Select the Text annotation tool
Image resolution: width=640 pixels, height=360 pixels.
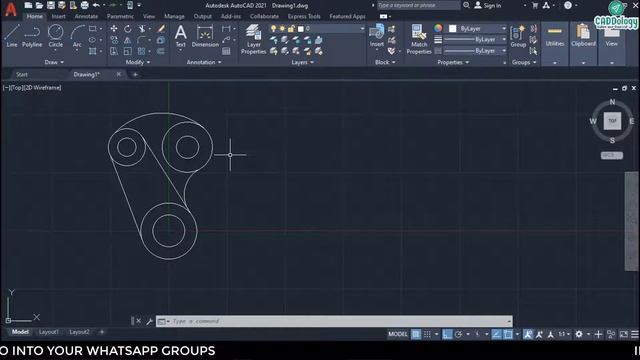tap(180, 36)
